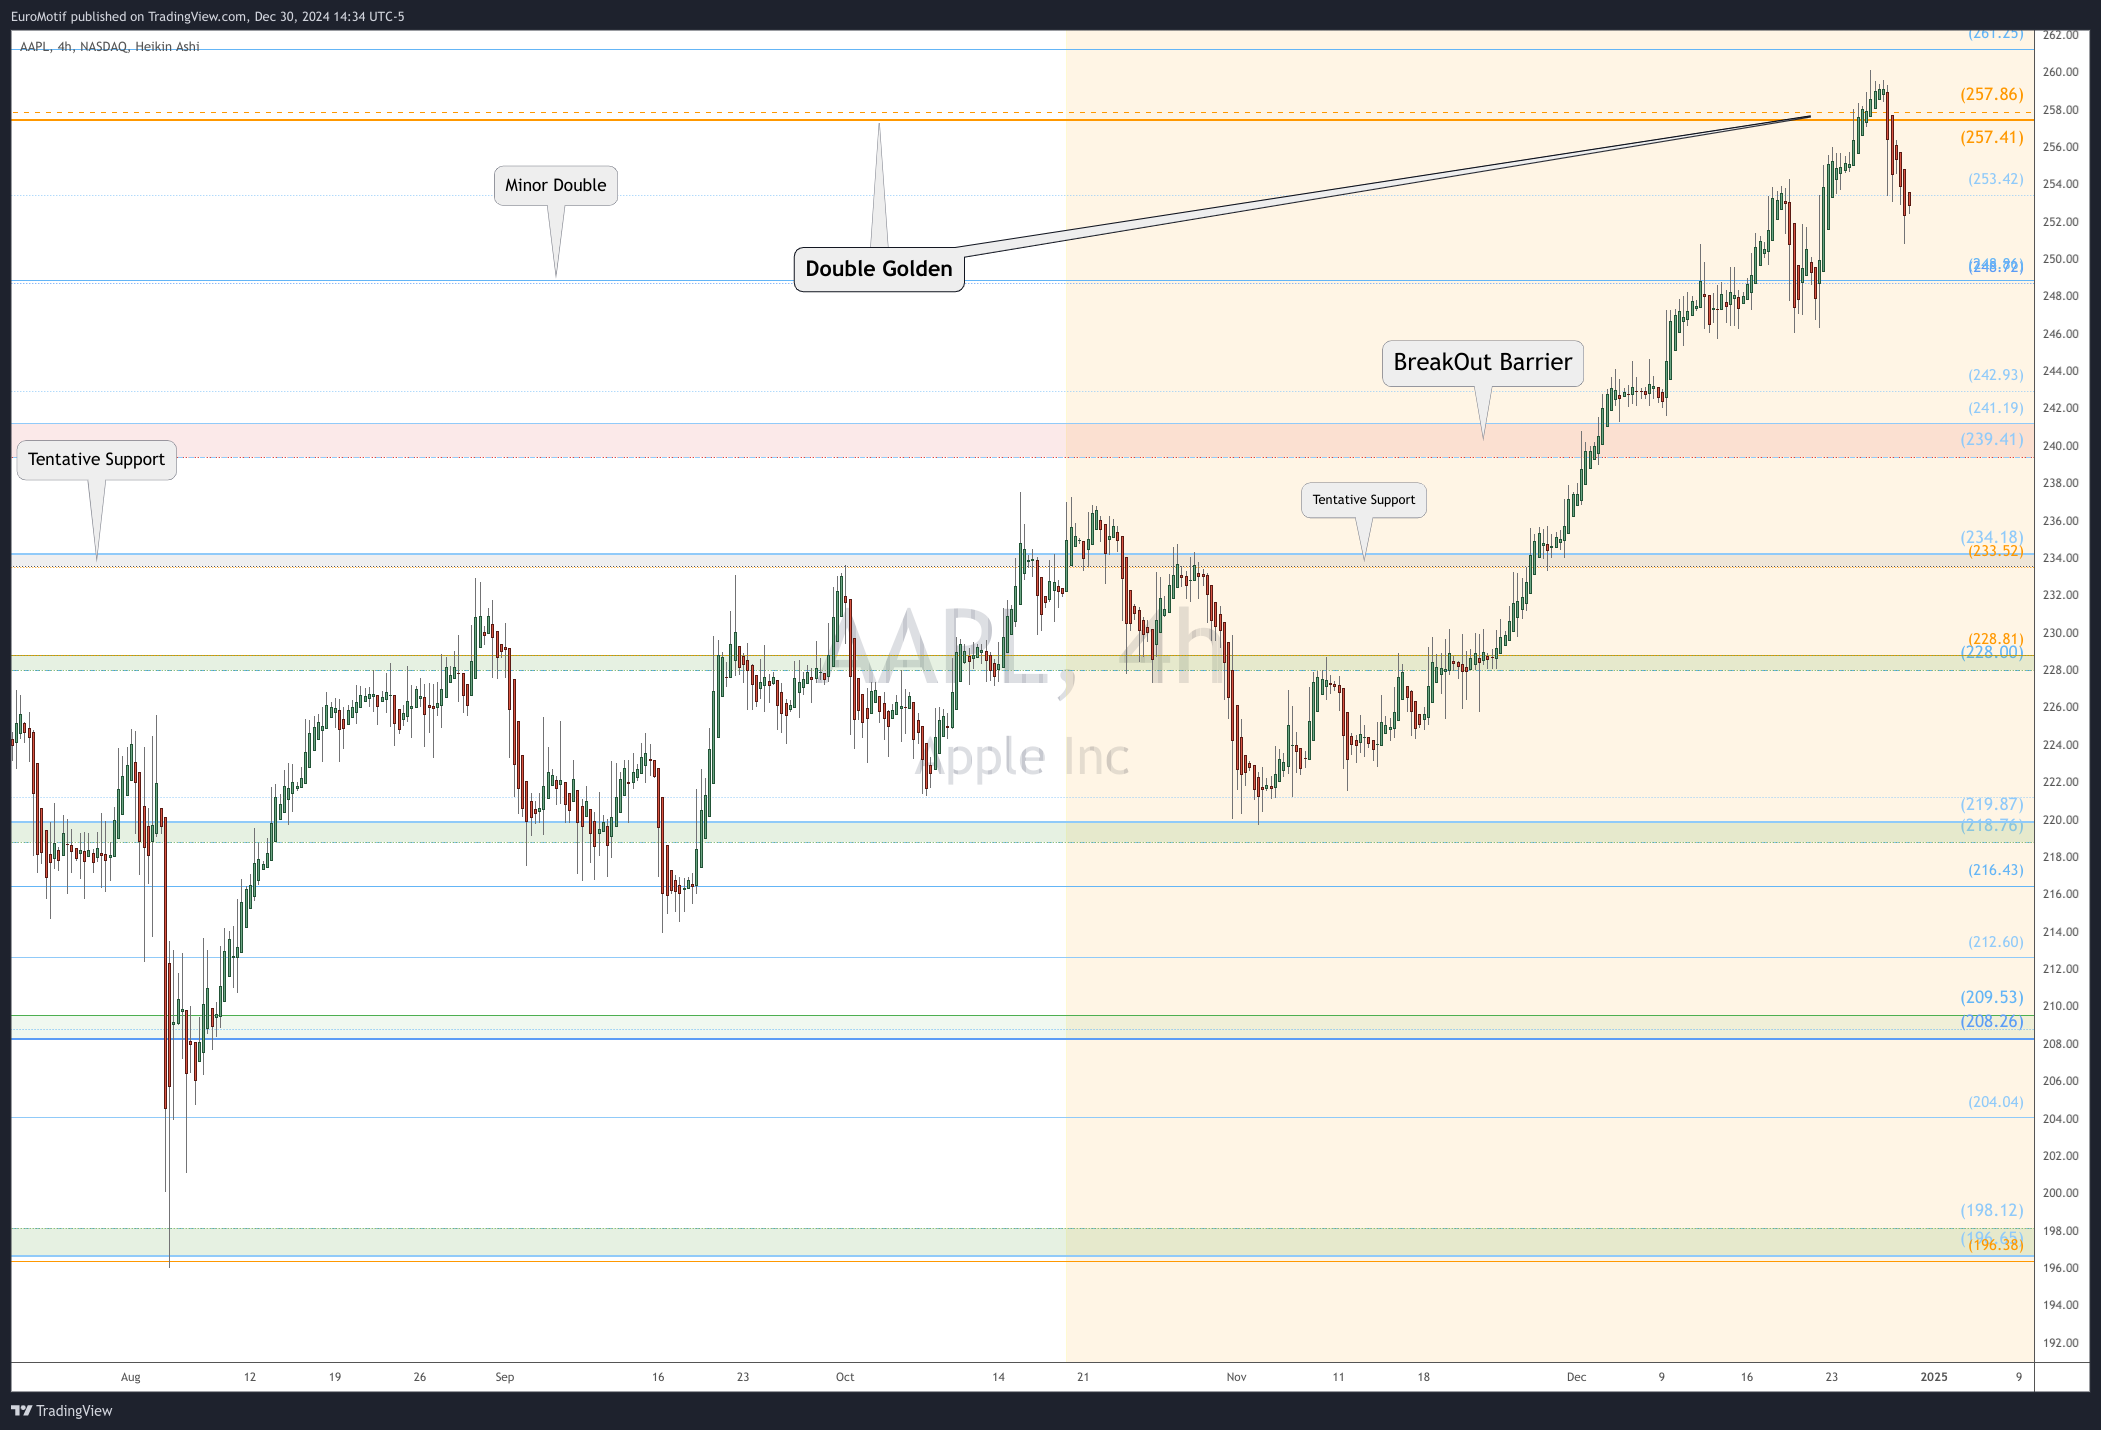Click the Aug label on time axis

(131, 1377)
